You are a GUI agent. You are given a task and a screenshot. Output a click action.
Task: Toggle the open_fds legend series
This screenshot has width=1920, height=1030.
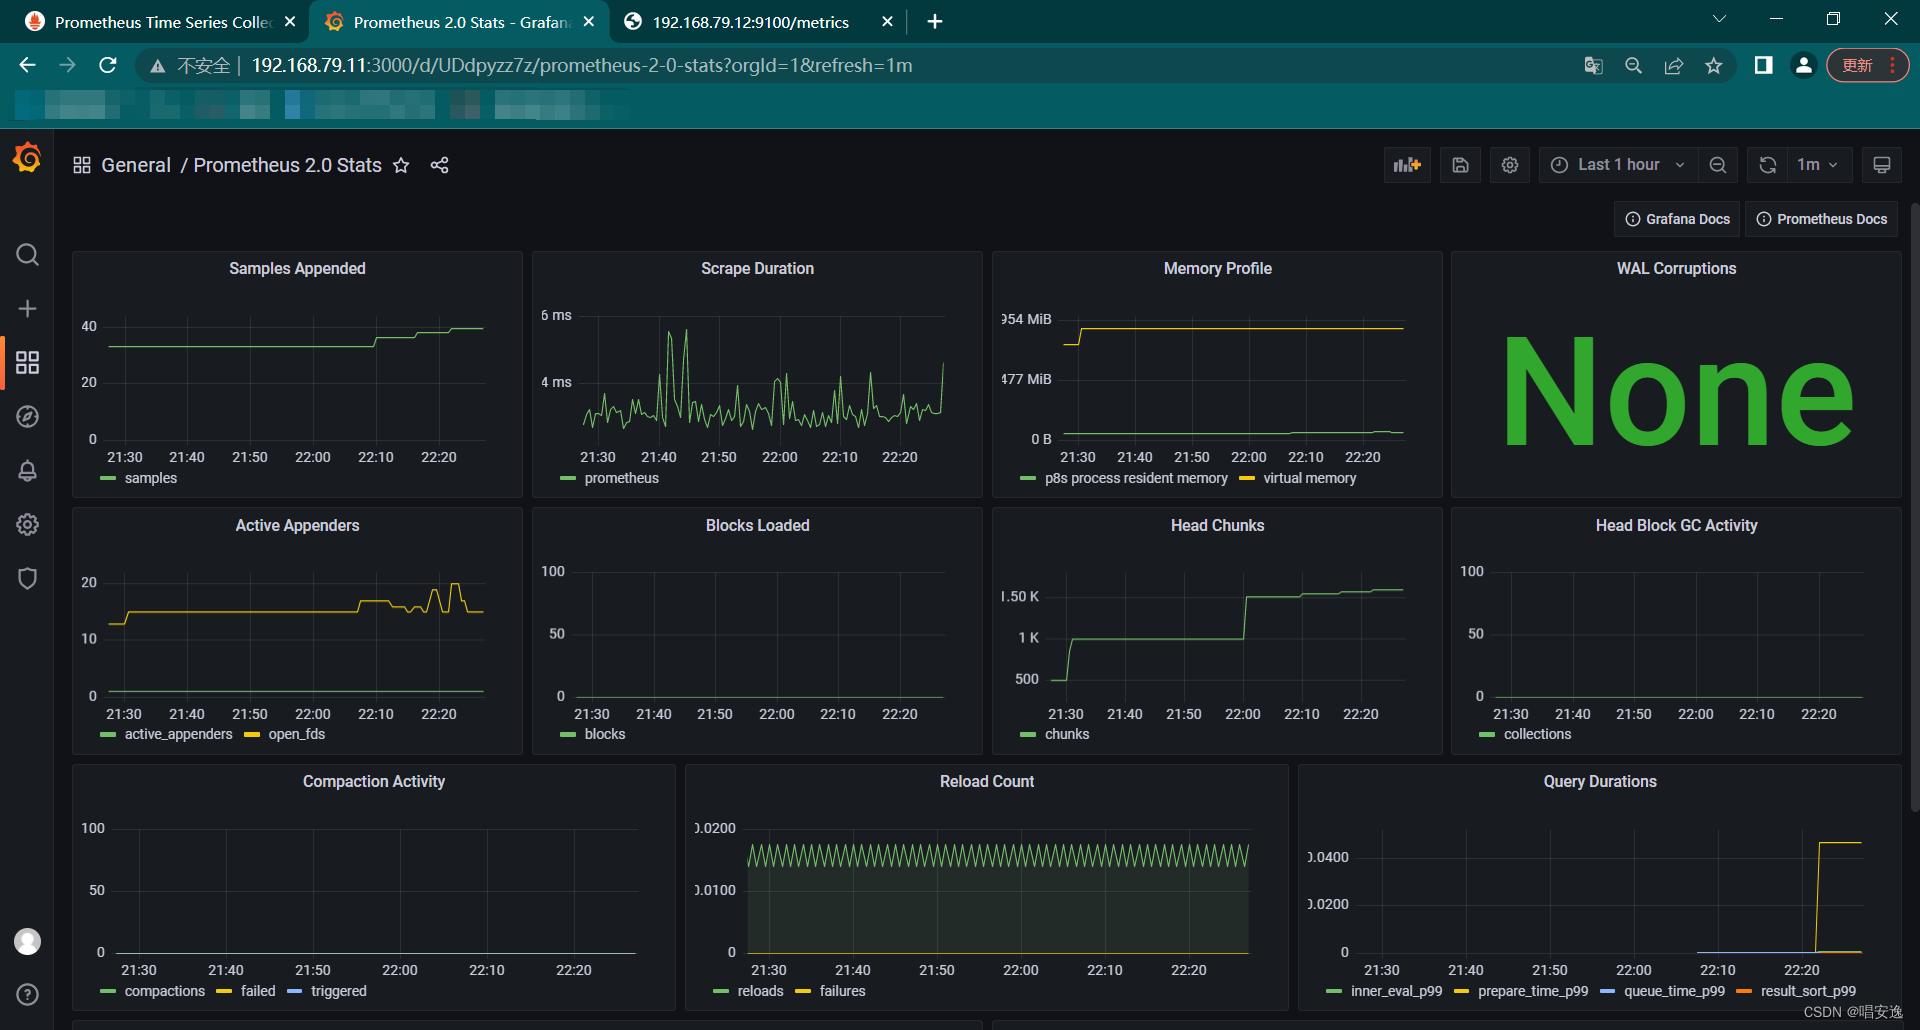pyautogui.click(x=296, y=734)
